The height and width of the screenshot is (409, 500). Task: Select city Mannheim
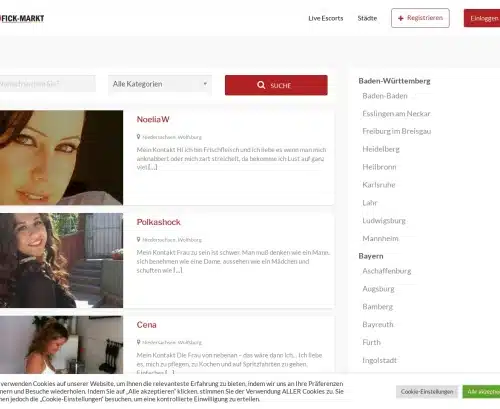[x=380, y=239]
